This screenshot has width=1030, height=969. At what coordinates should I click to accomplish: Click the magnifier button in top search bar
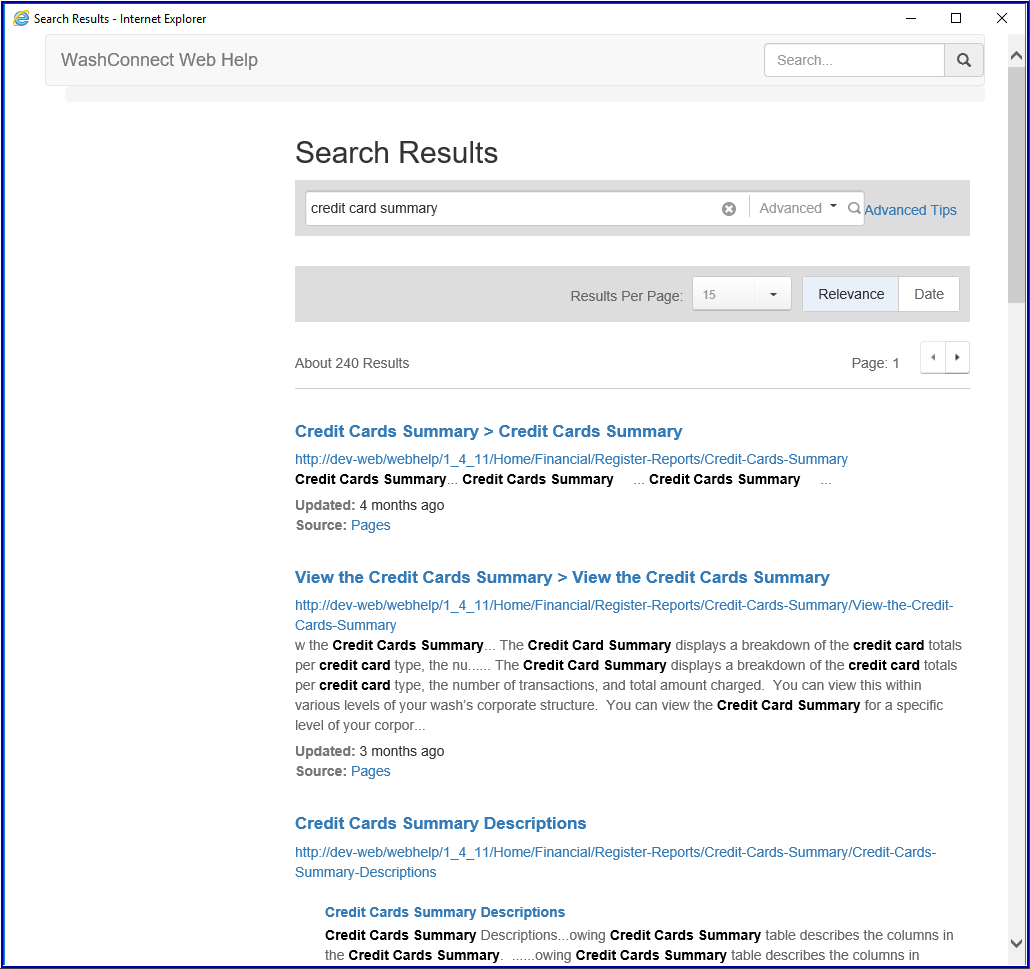[963, 60]
